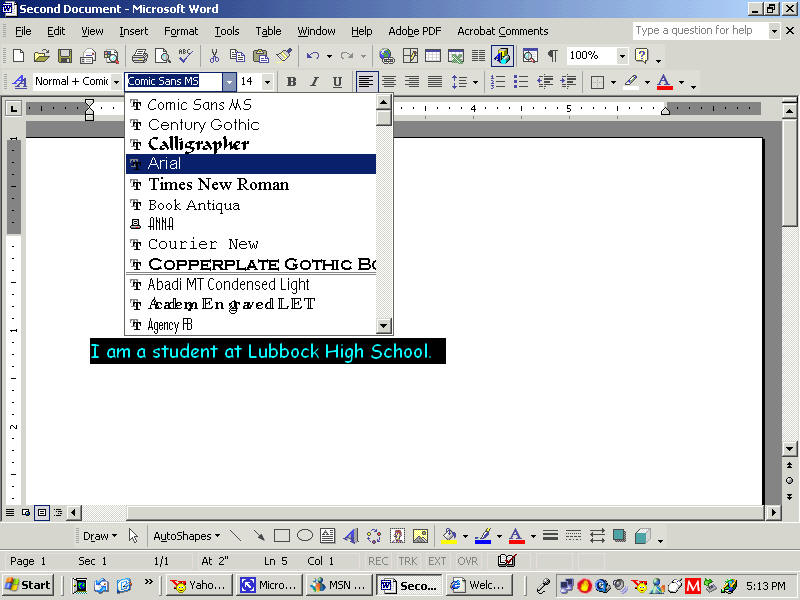
Task: Expand line spacing options arrow
Action: point(476,82)
